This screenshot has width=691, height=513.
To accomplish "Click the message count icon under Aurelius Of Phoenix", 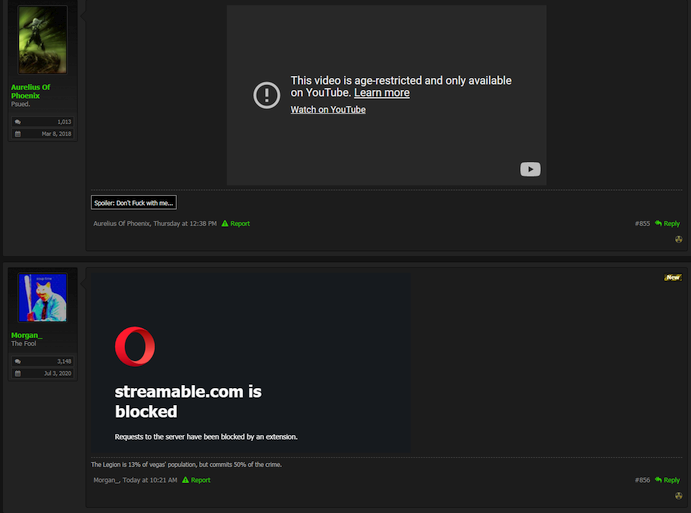I will click(18, 122).
